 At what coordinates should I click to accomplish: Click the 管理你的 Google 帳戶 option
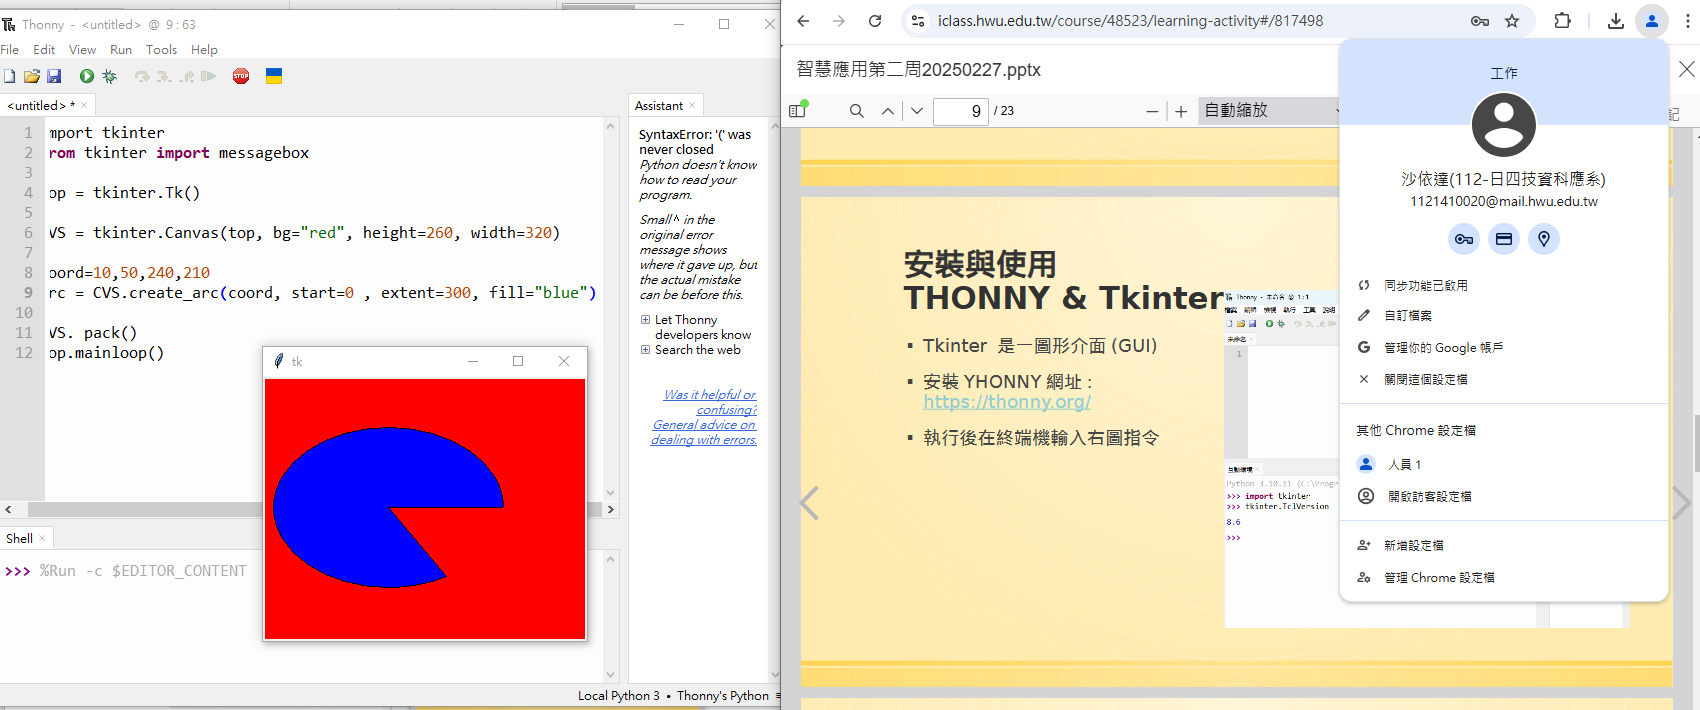coord(1443,348)
